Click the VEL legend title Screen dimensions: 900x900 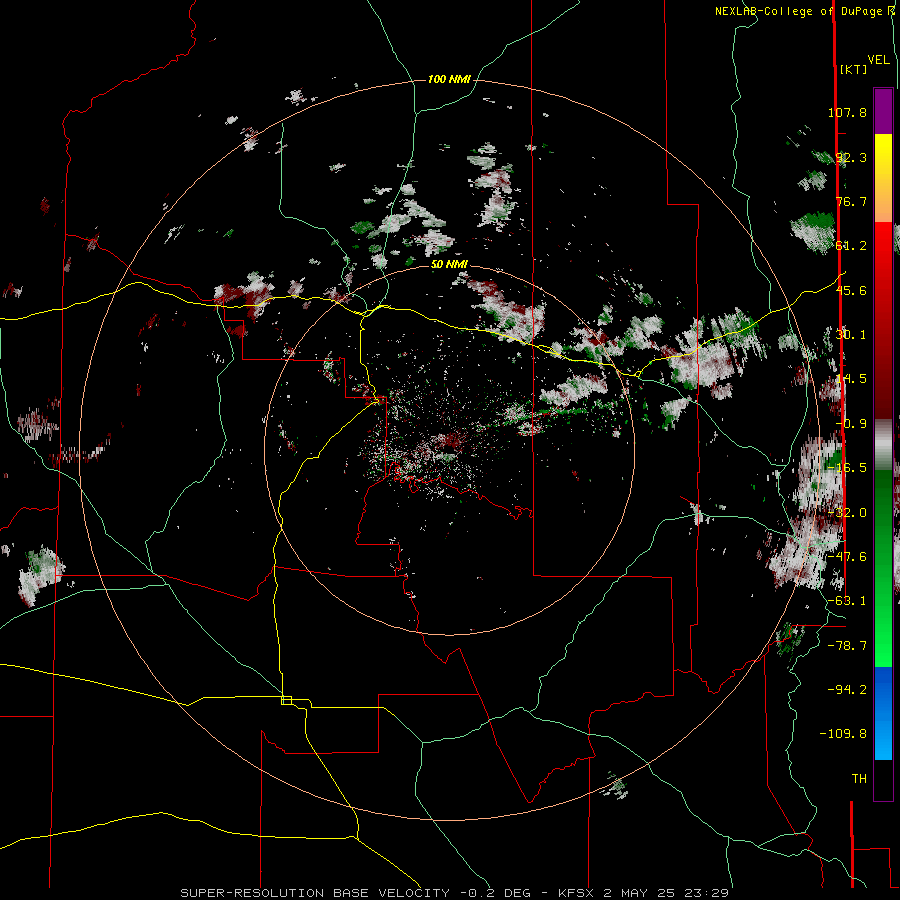pyautogui.click(x=878, y=60)
